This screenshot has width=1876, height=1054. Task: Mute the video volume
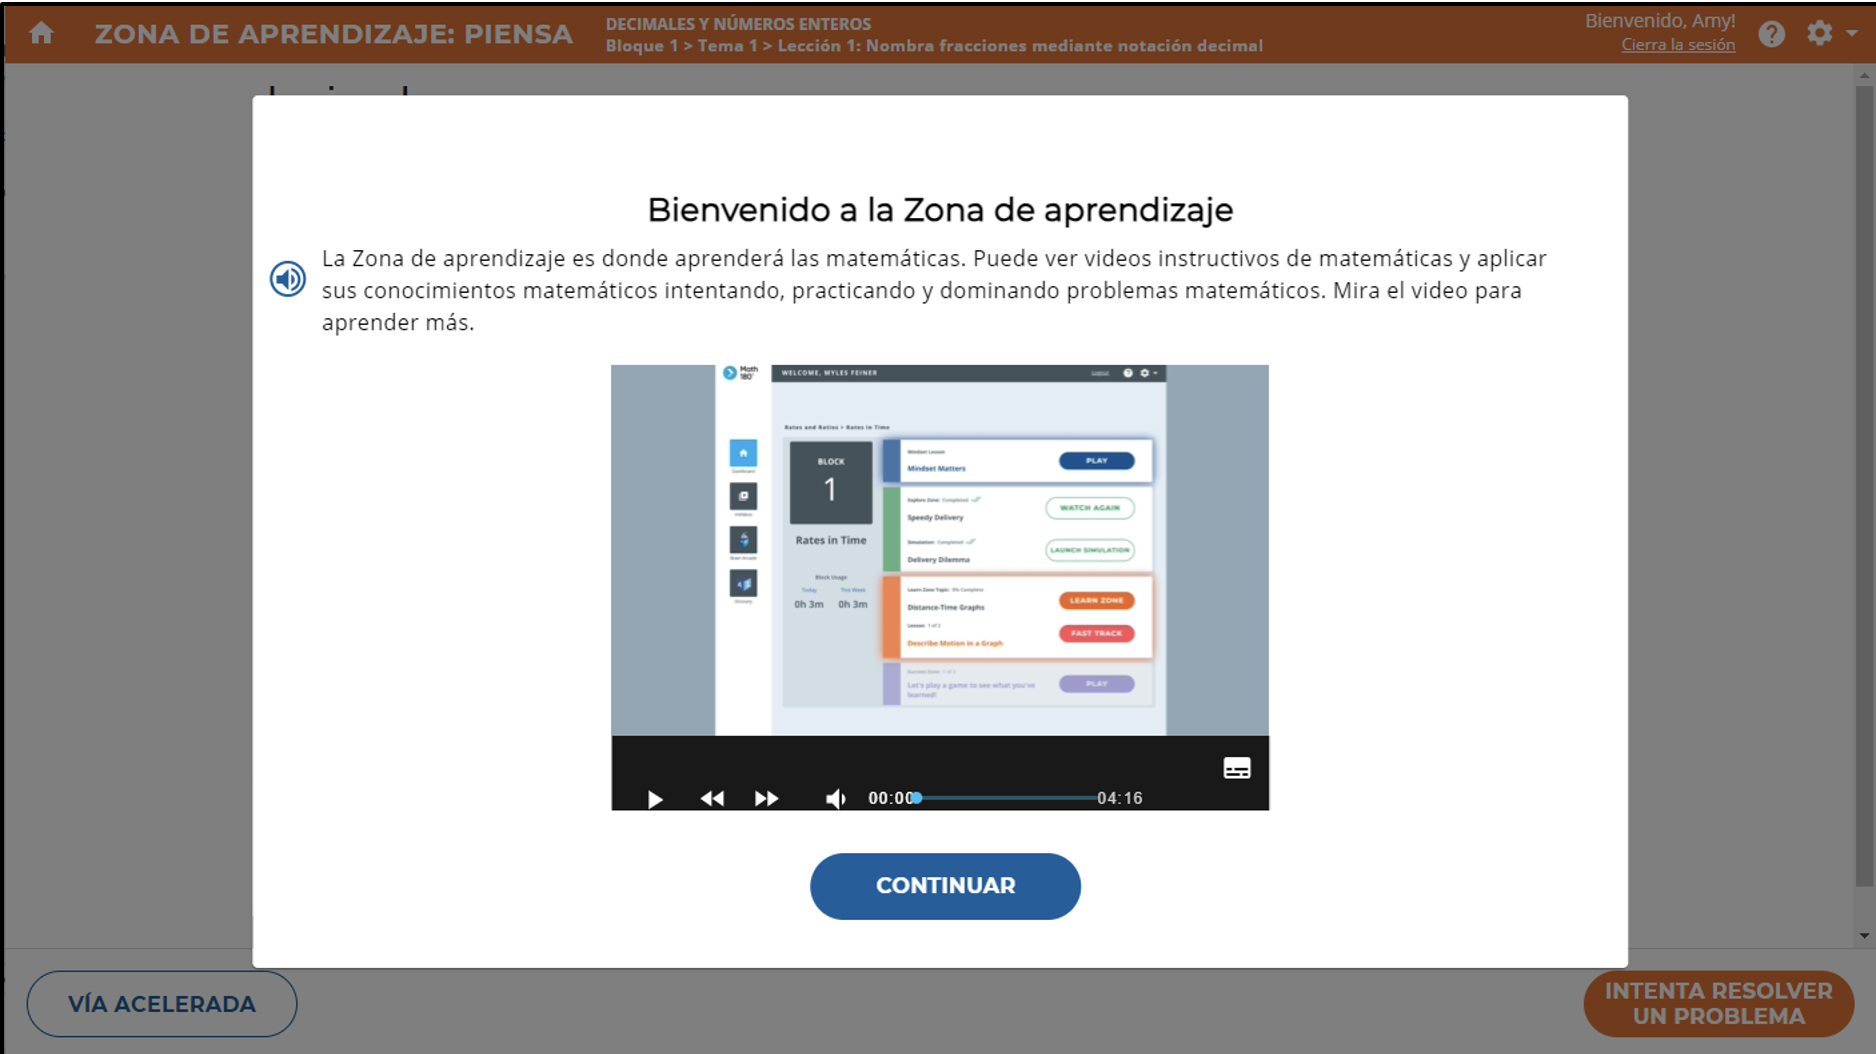[835, 798]
